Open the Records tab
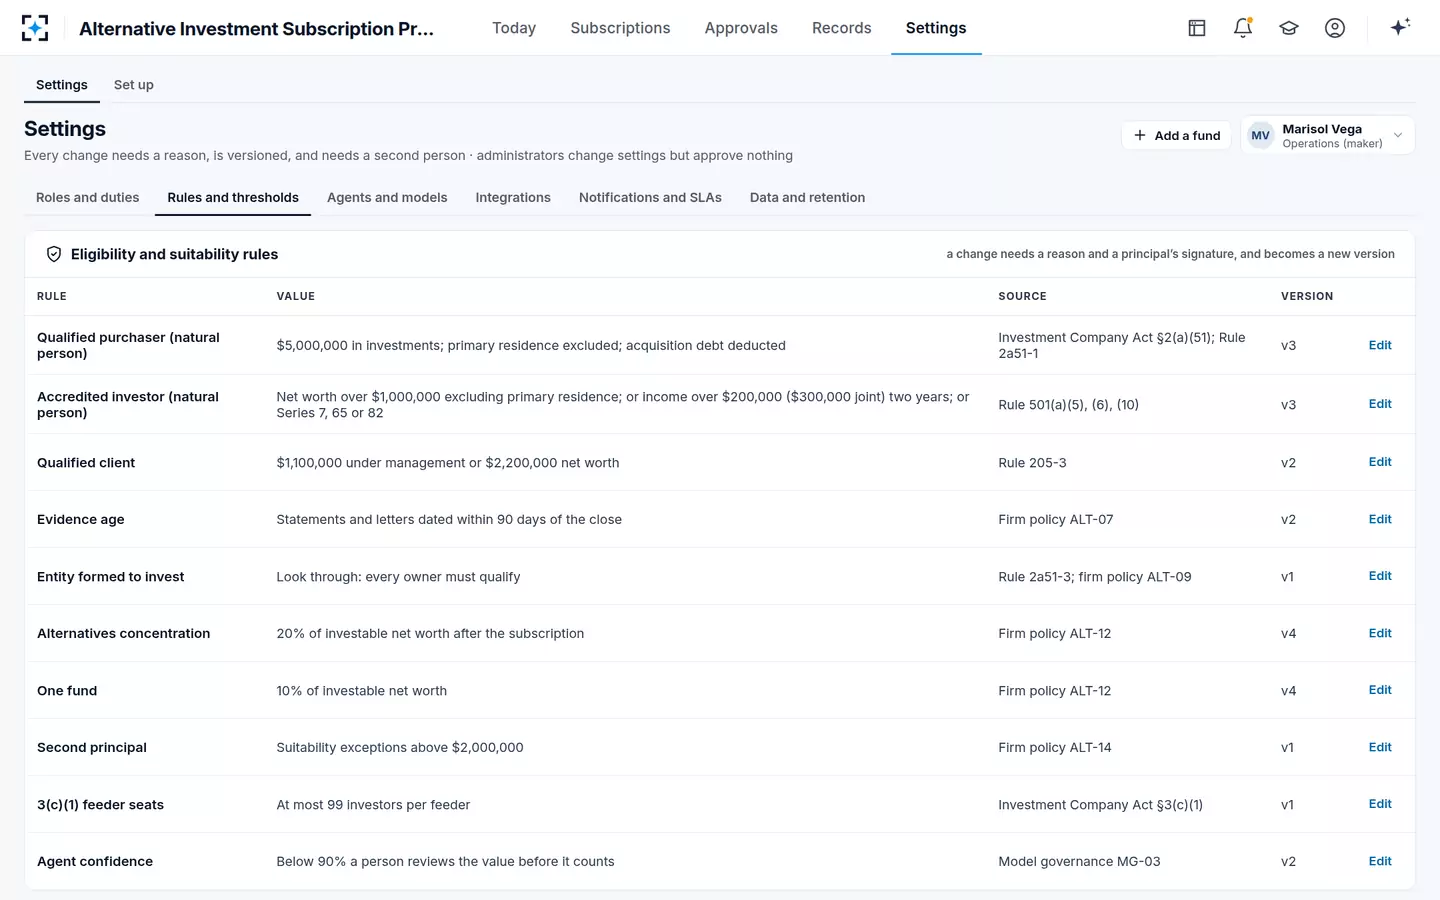Viewport: 1440px width, 900px height. pos(841,28)
